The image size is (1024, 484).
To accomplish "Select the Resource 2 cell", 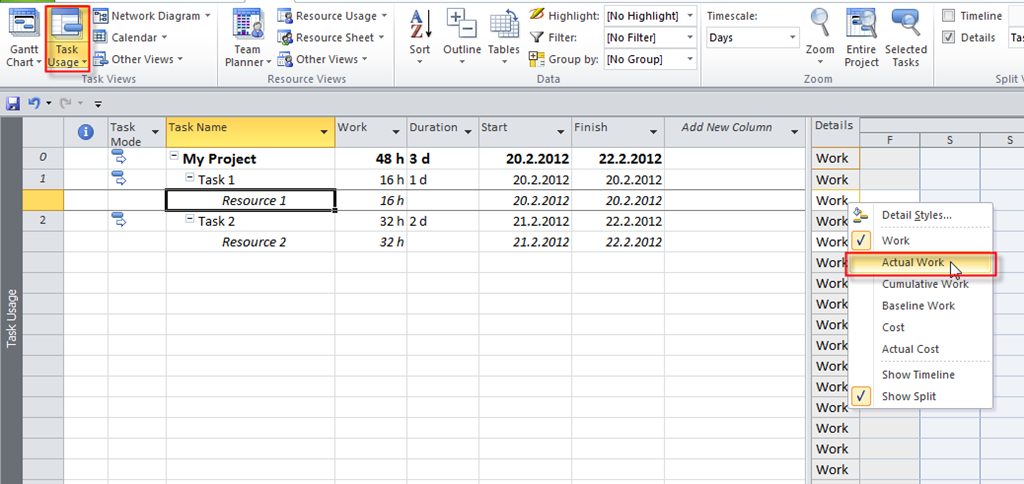I will click(254, 242).
